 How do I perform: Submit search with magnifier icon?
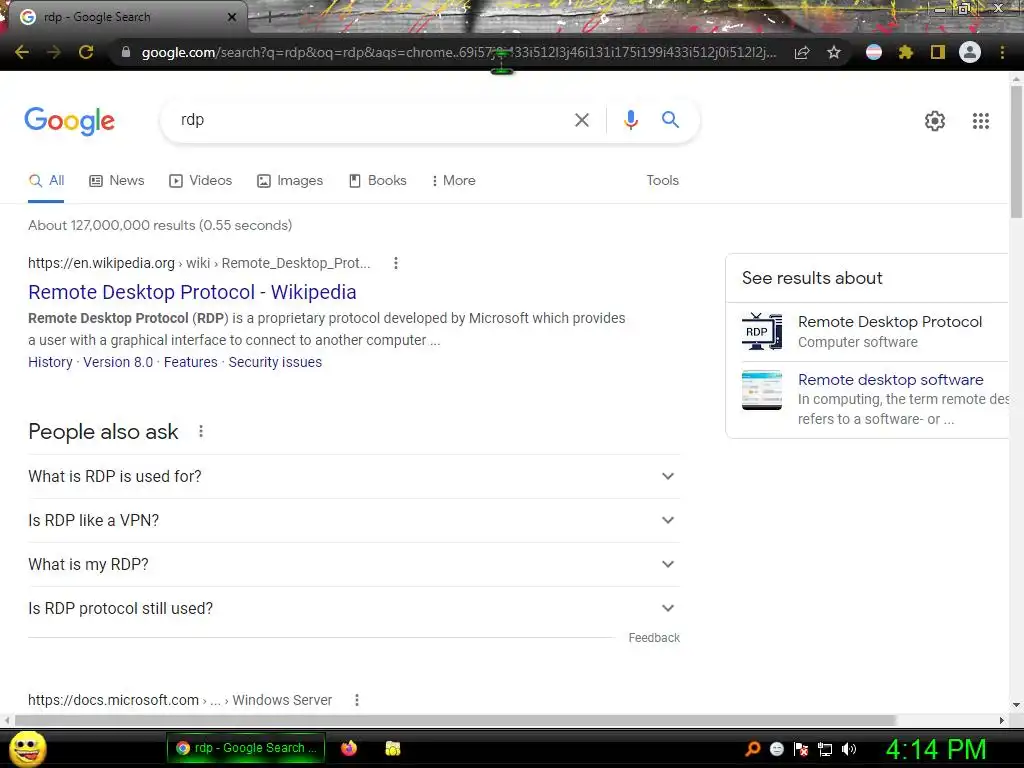[670, 120]
